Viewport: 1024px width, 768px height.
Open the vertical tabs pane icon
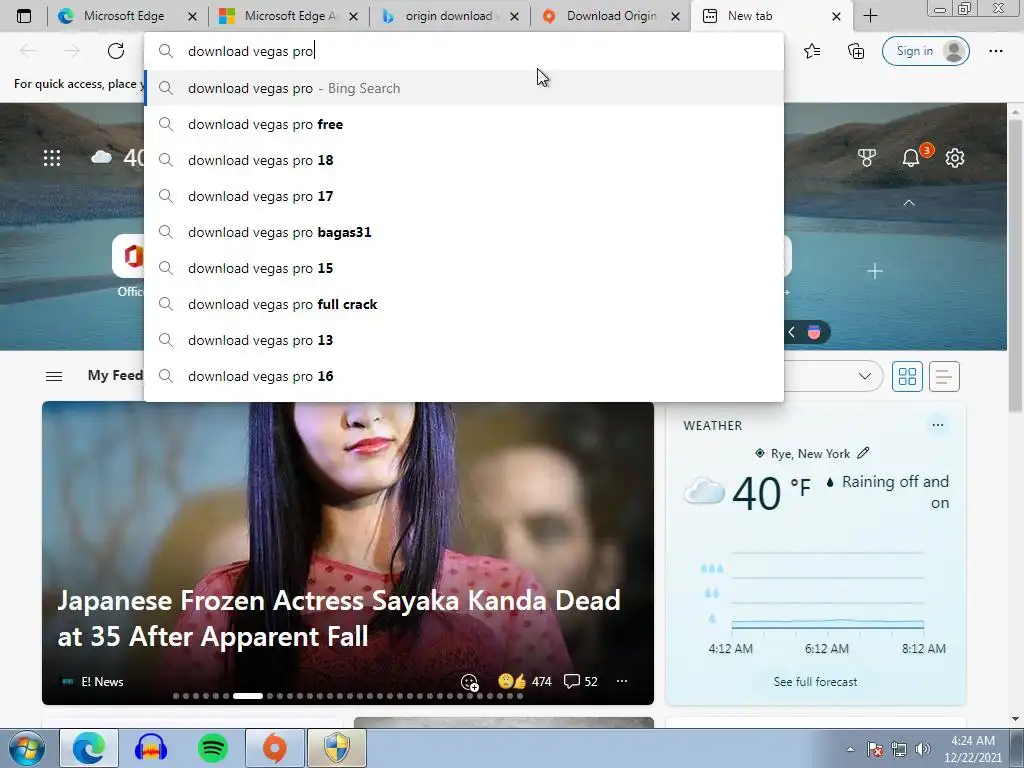24,16
